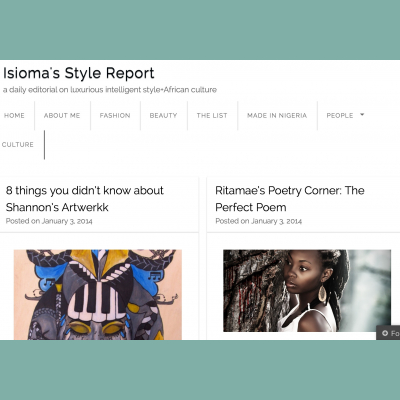Screen dimensions: 400x400
Task: Click the Follow plus icon
Action: click(385, 333)
